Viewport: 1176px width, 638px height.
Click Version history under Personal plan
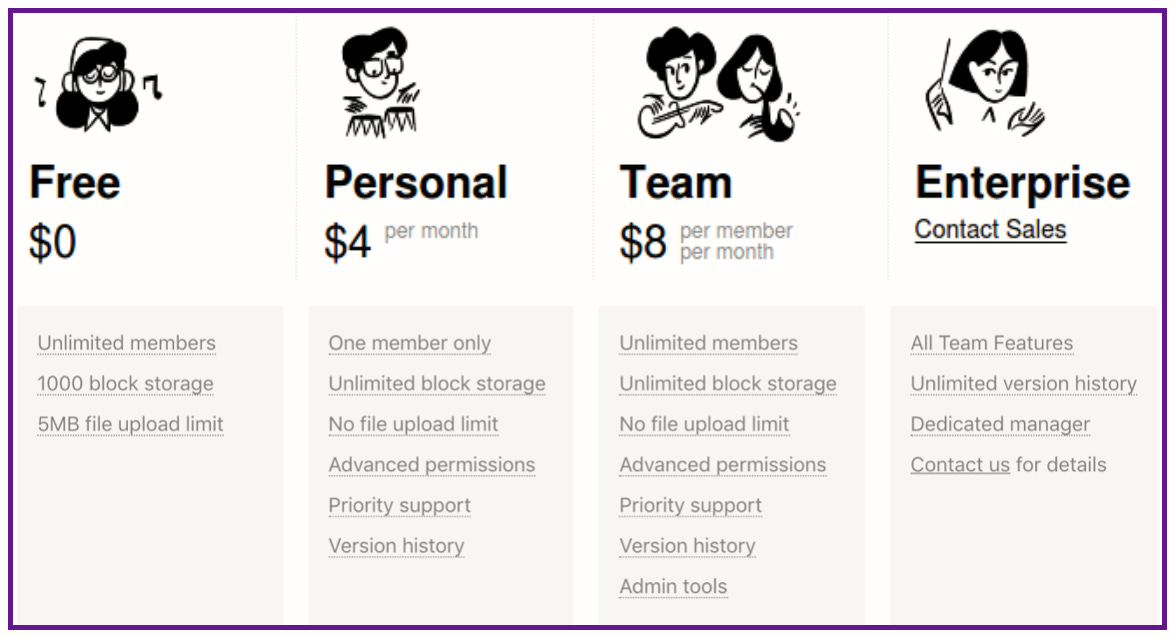pos(396,547)
